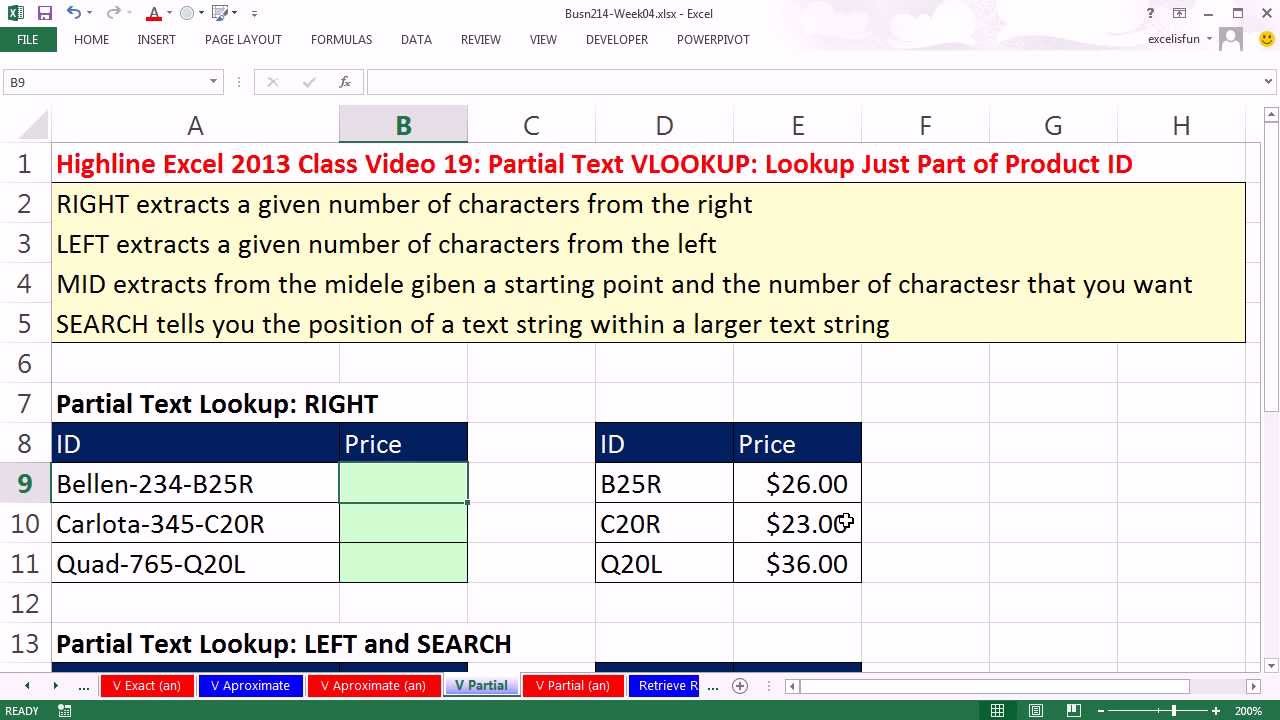Open the PAGE LAYOUT ribbon tab
The height and width of the screenshot is (720, 1280).
pos(243,40)
